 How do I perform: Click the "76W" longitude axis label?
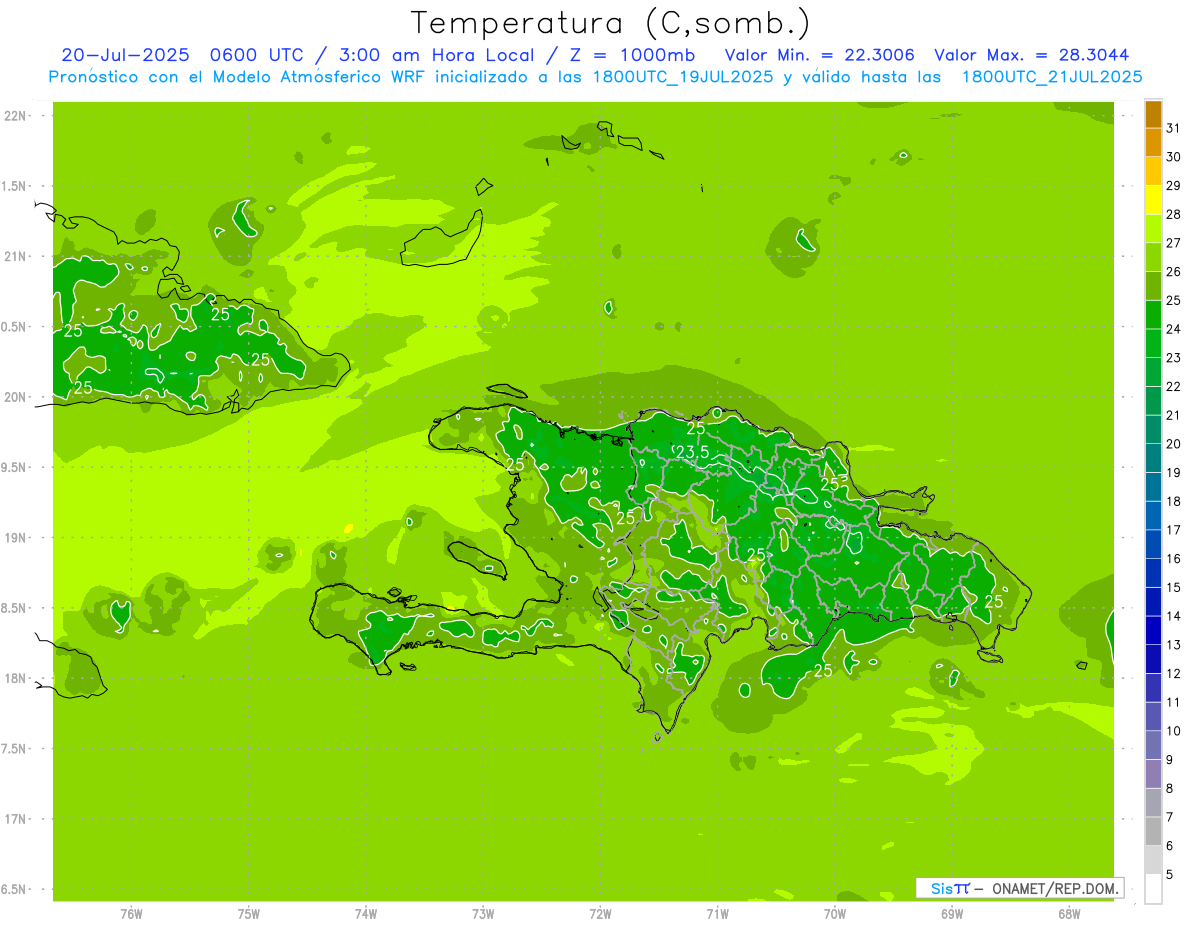coord(131,913)
